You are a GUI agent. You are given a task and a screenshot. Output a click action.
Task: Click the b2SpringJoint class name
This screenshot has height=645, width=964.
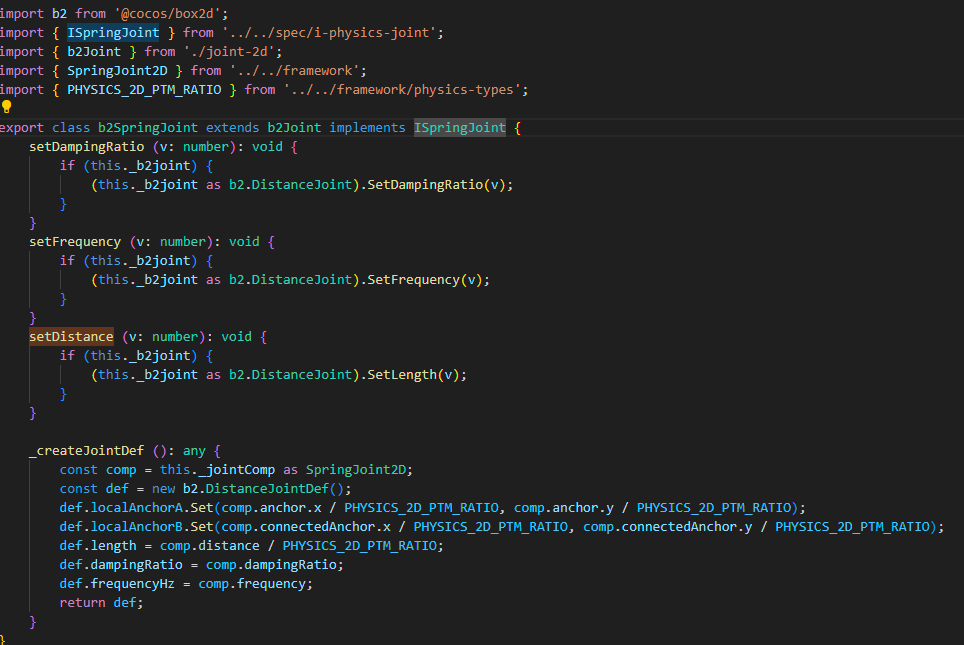pyautogui.click(x=148, y=128)
